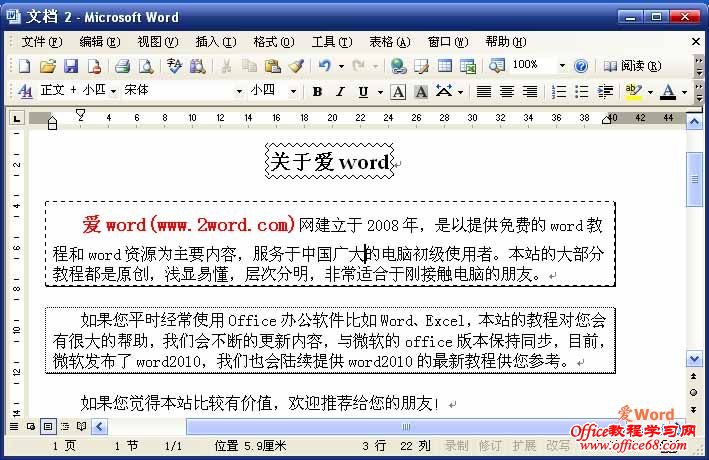Image resolution: width=709 pixels, height=460 pixels.
Task: Apply character border with framed A
Action: click(398, 92)
